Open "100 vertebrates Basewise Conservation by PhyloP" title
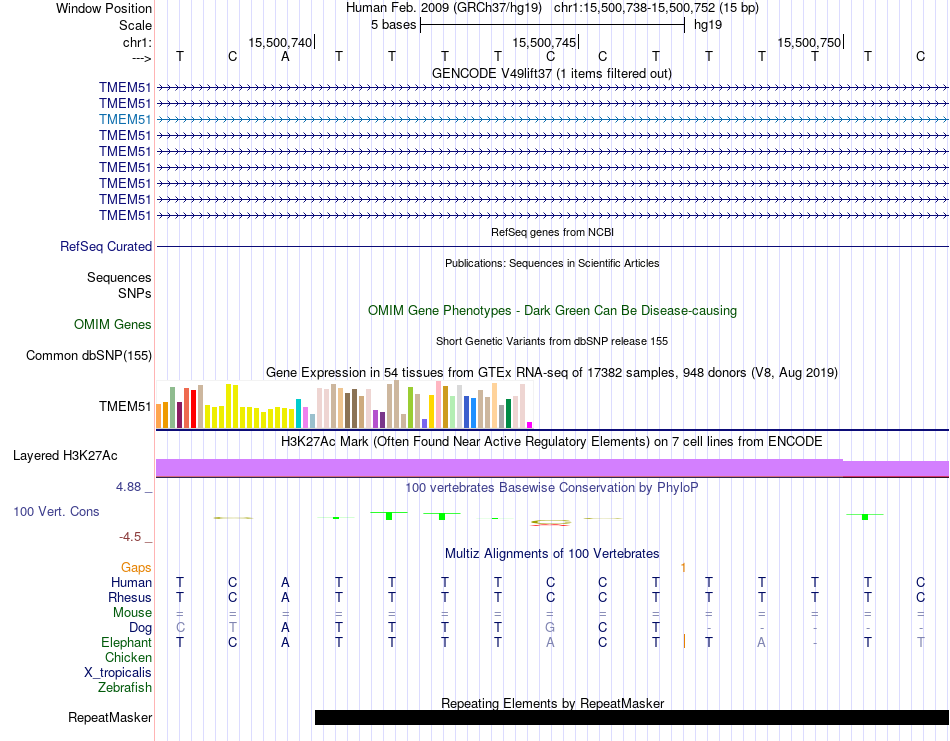Image resolution: width=950 pixels, height=741 pixels. click(551, 488)
